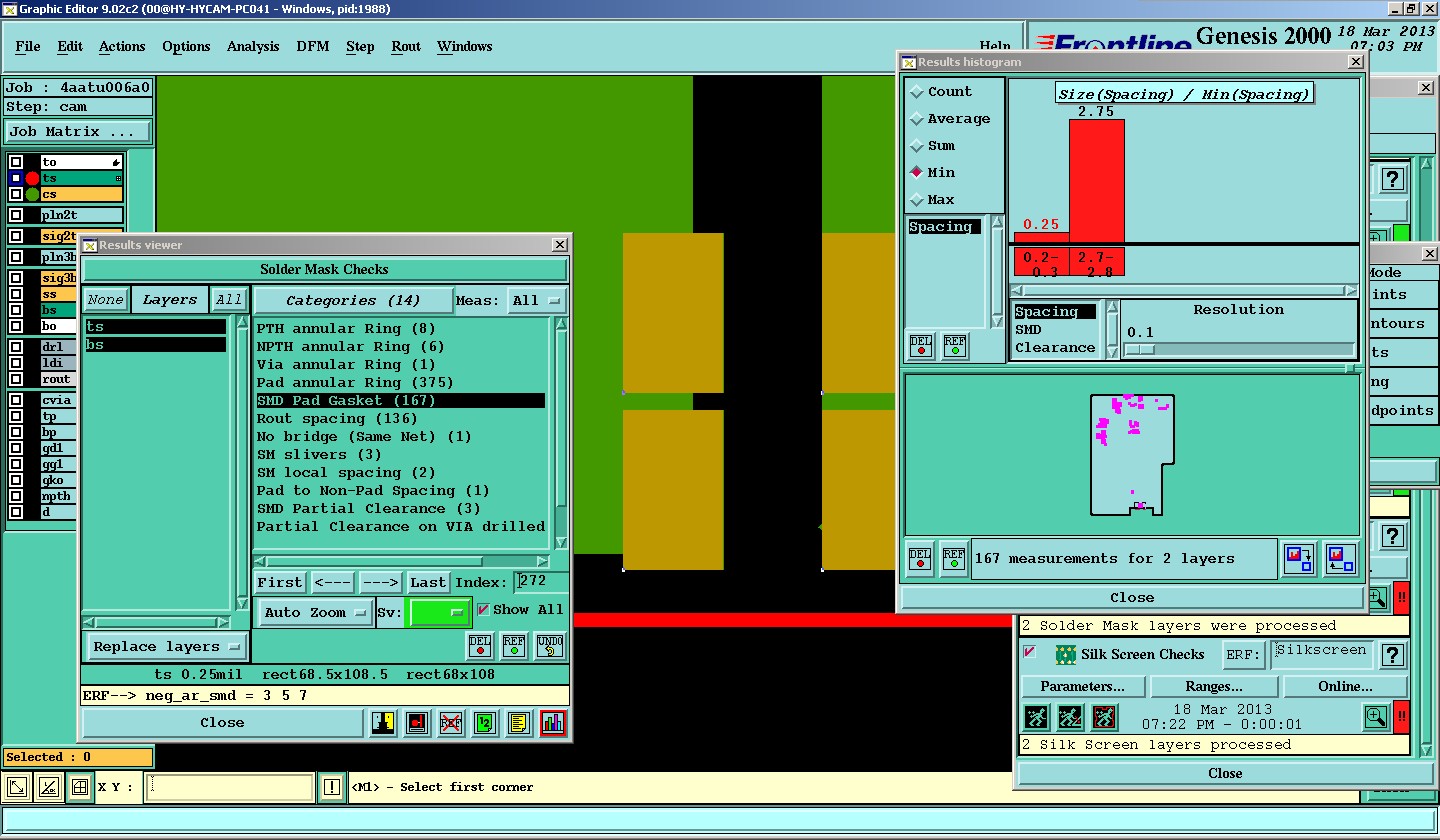The image size is (1440, 840).
Task: Toggle checkbox of layer cs in layer list
Action: coord(15,194)
